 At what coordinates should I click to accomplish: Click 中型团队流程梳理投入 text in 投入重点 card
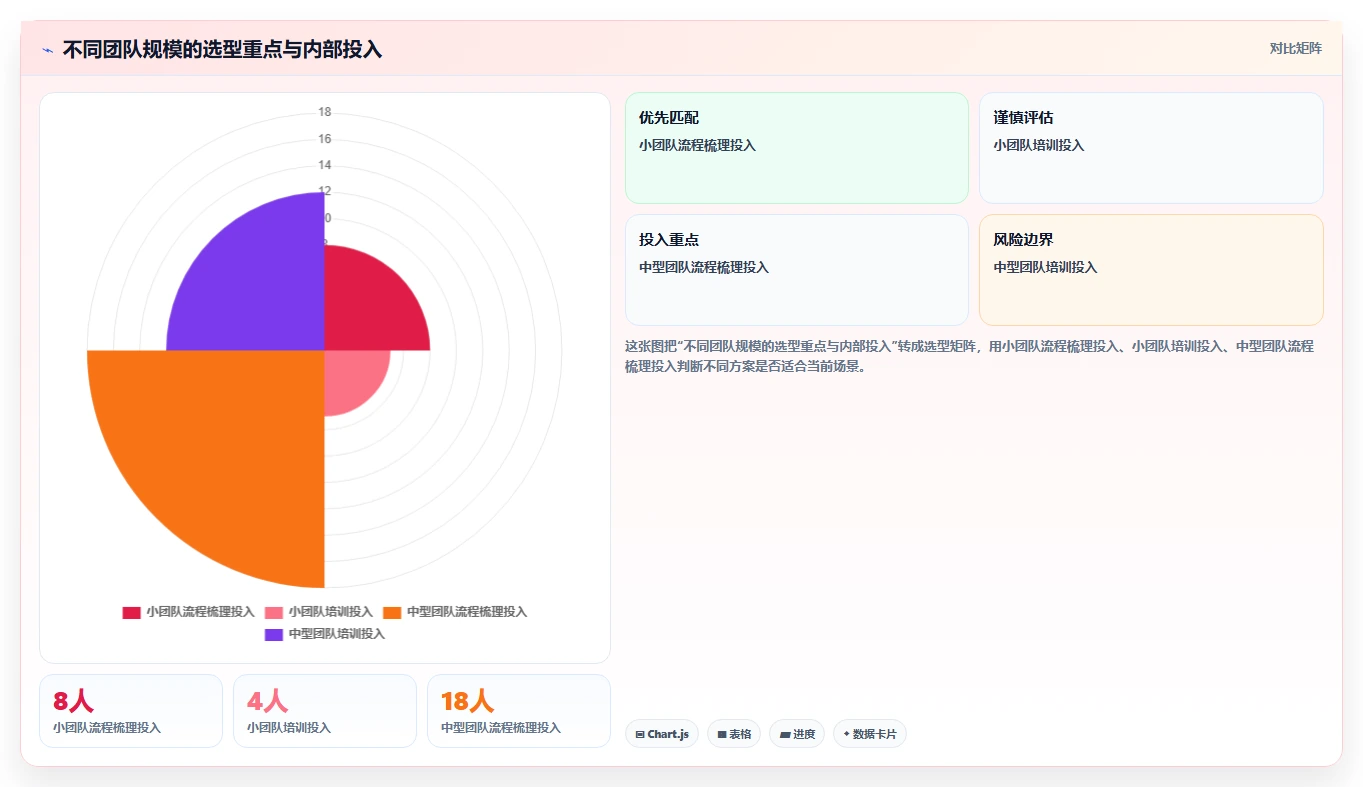coord(704,267)
